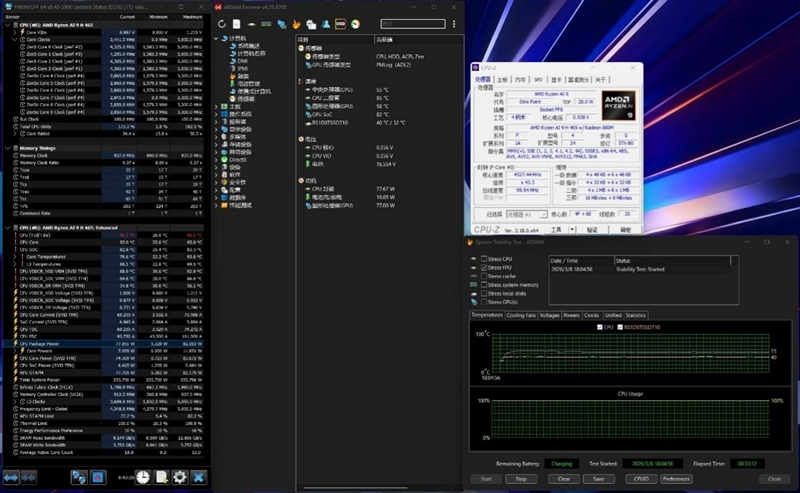Click HWiNFO blue square icon with red arrow
800x493 pixels.
click(x=98, y=477)
